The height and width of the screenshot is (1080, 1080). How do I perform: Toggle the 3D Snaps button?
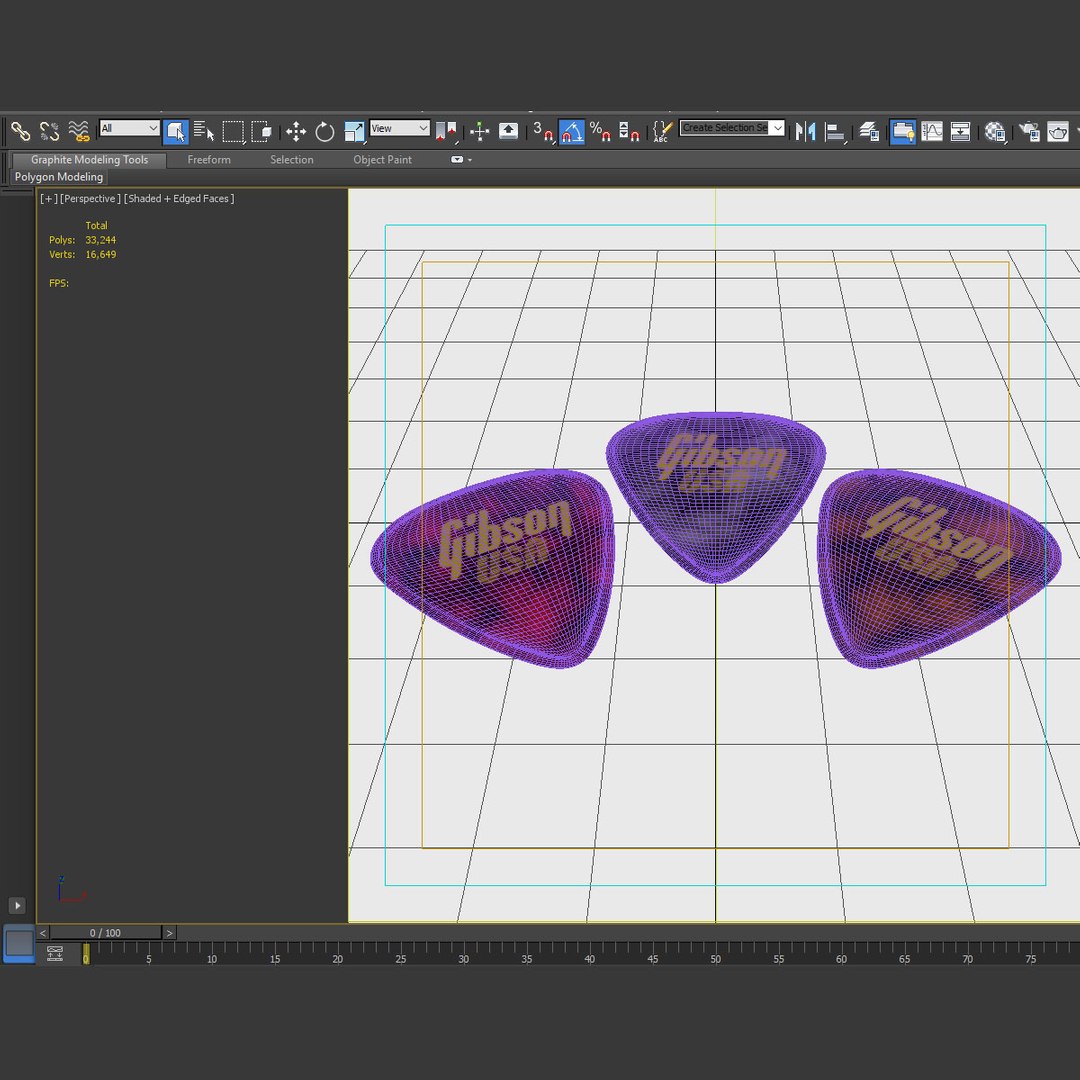pyautogui.click(x=543, y=131)
